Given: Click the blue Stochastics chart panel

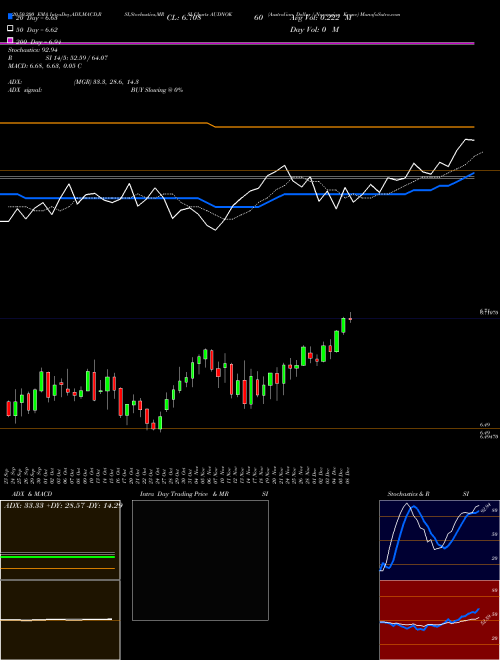Looking at the screenshot, I should (439, 540).
